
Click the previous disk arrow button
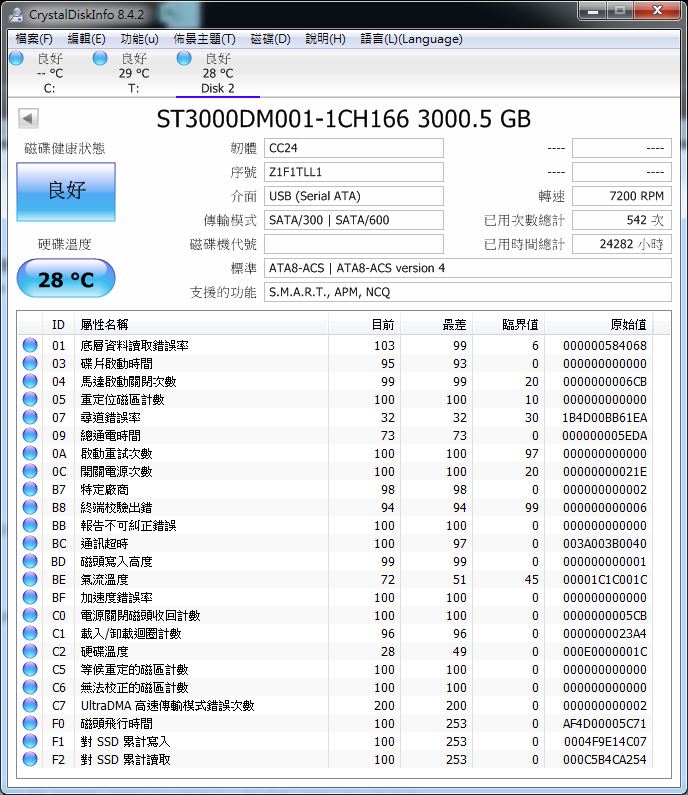pos(28,119)
